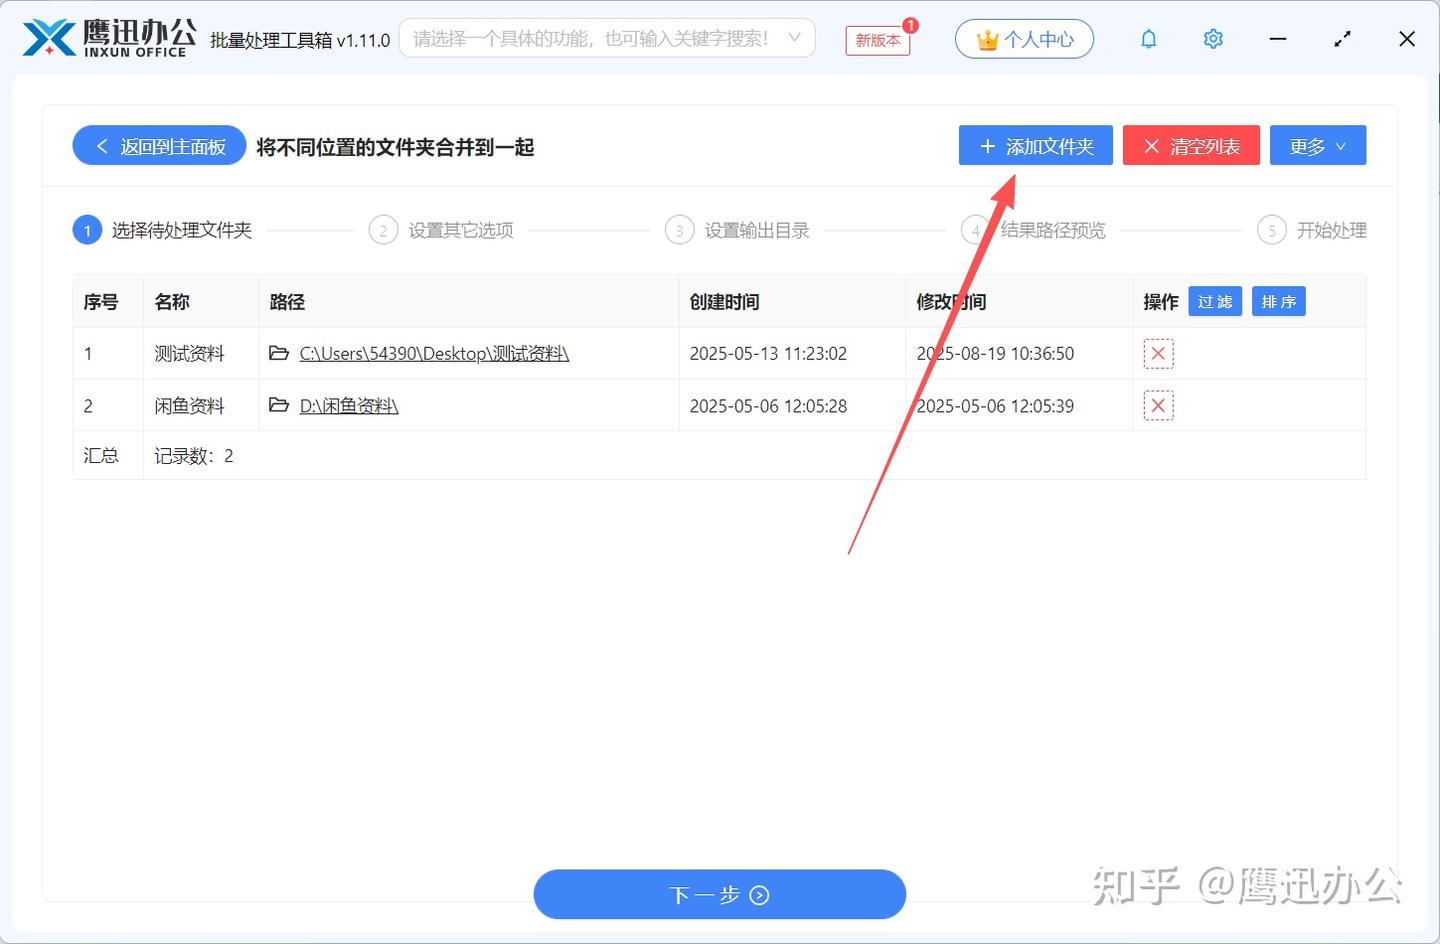Click the folder icon beside 闲鱼资料 path
This screenshot has height=944, width=1440.
pyautogui.click(x=279, y=405)
